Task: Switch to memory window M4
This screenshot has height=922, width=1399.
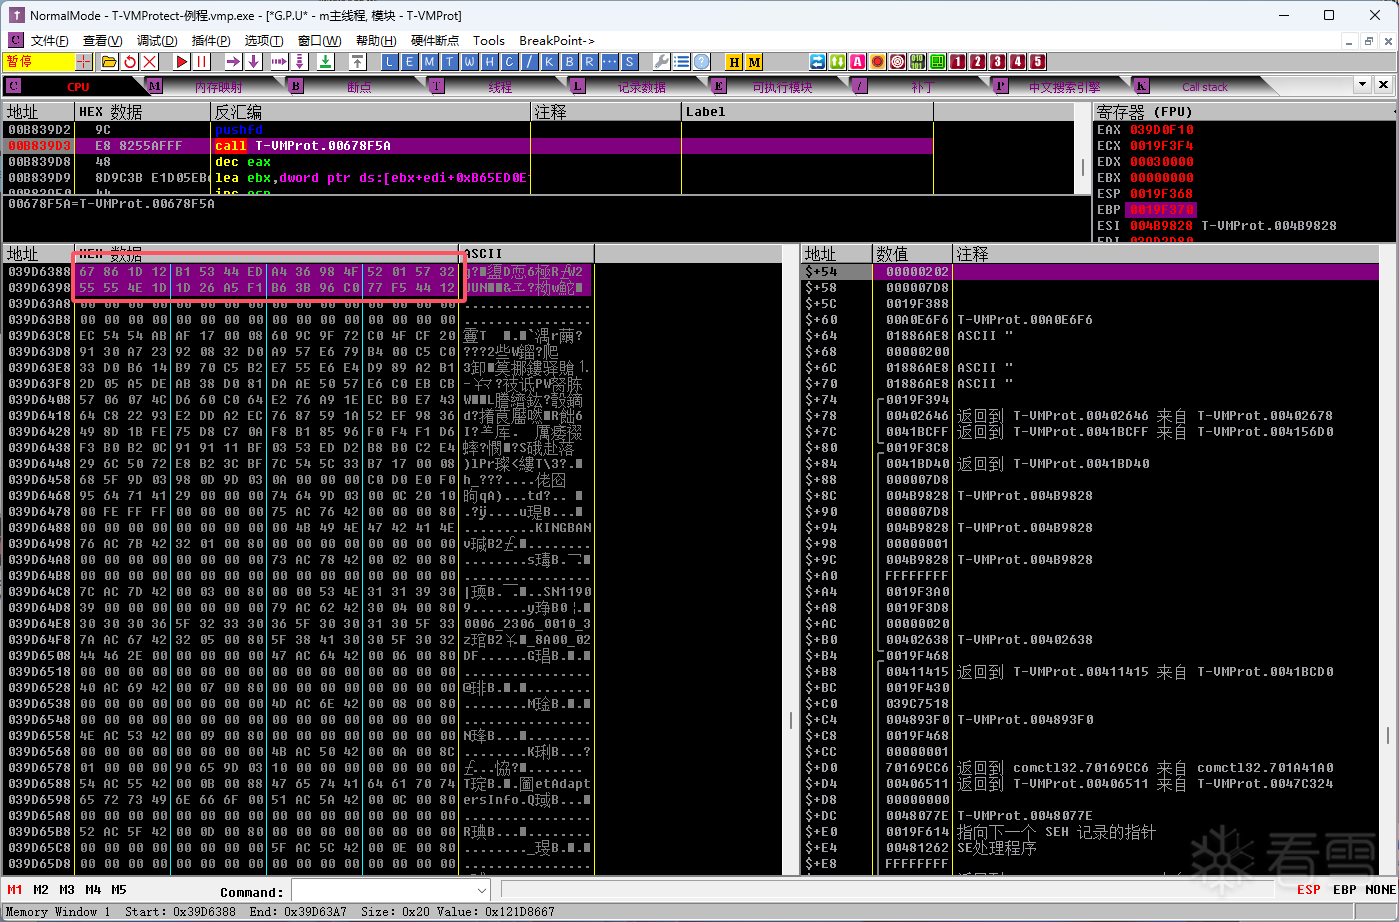Action: (x=93, y=889)
